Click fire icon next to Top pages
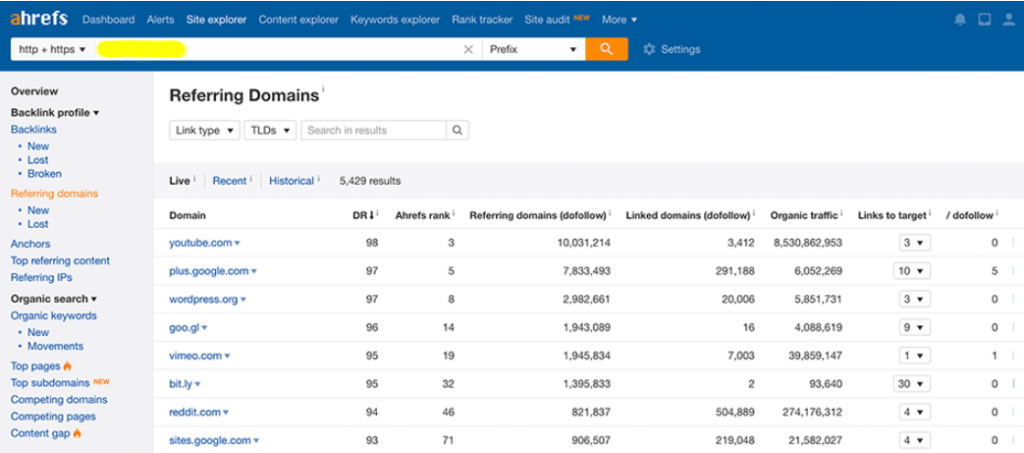Screen dimensions: 1024x453 (x=67, y=366)
